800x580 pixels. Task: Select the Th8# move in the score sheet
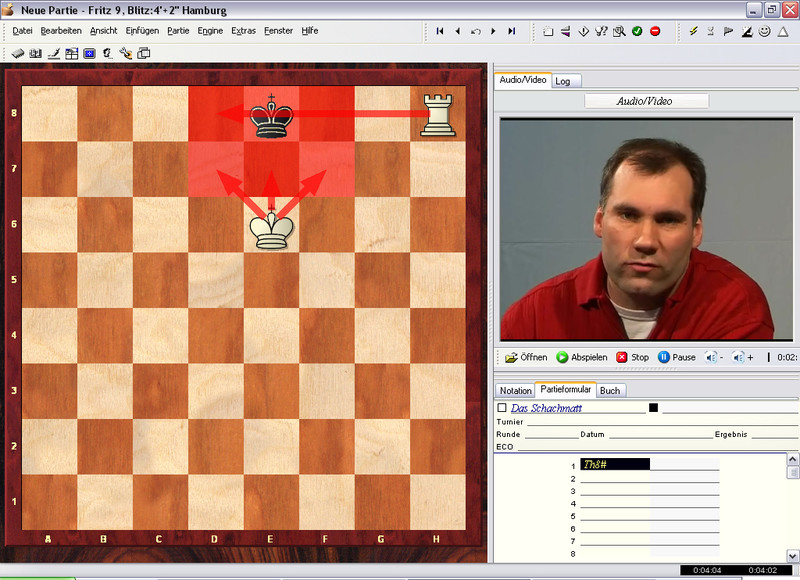point(614,464)
